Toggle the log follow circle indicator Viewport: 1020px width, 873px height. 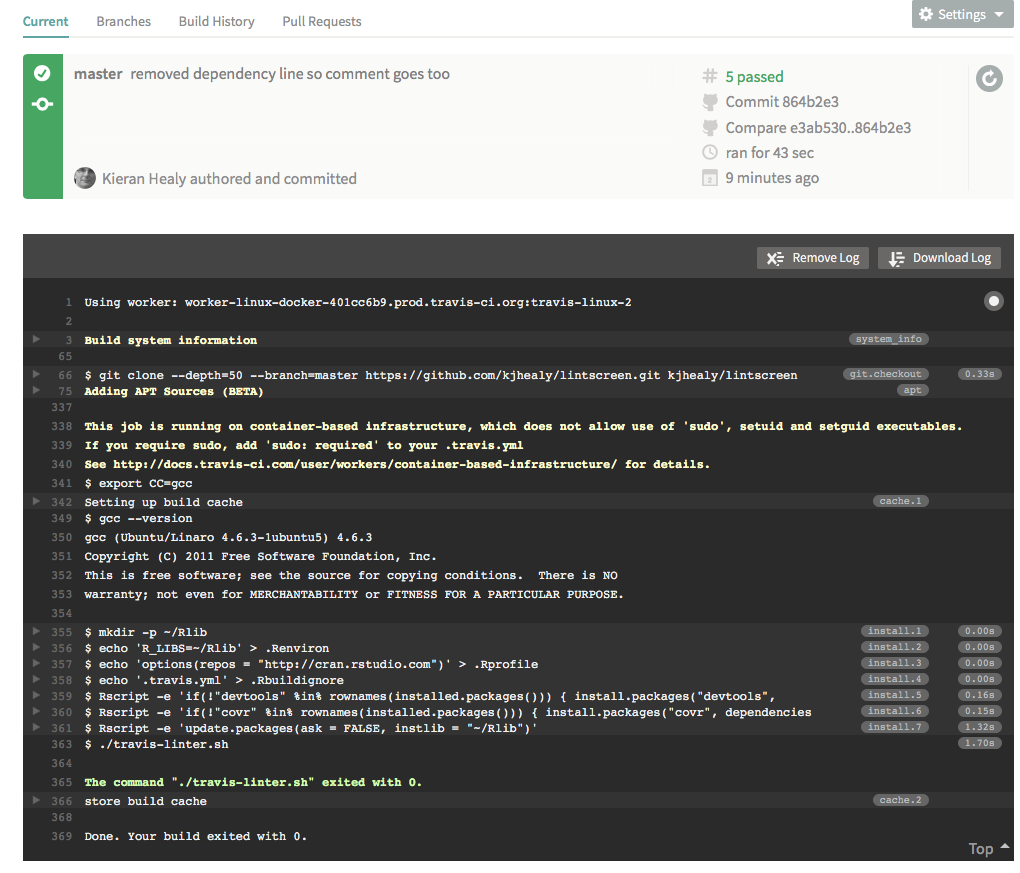point(993,301)
